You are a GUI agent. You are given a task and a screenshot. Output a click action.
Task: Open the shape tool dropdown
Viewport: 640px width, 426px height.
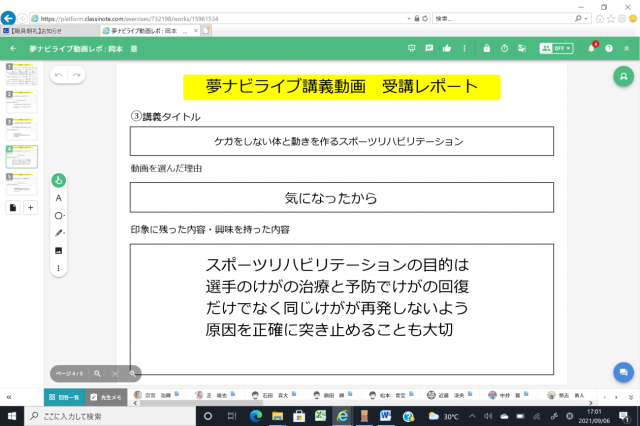(59, 215)
